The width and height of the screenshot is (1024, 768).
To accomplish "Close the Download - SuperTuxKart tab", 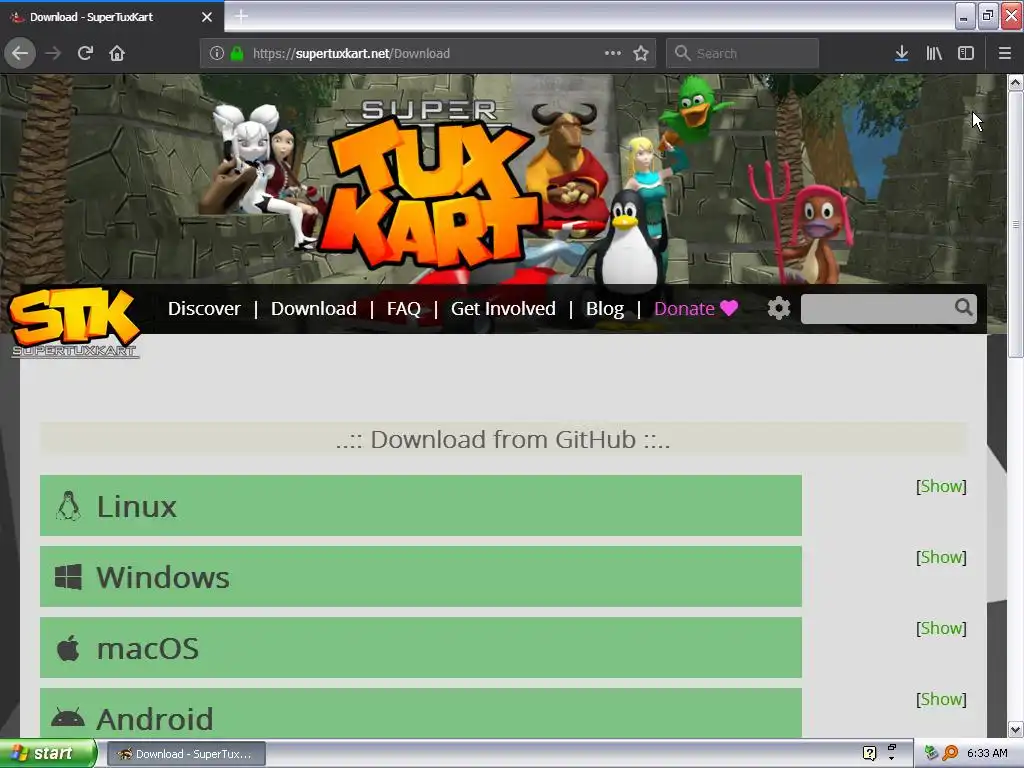I will coord(207,17).
